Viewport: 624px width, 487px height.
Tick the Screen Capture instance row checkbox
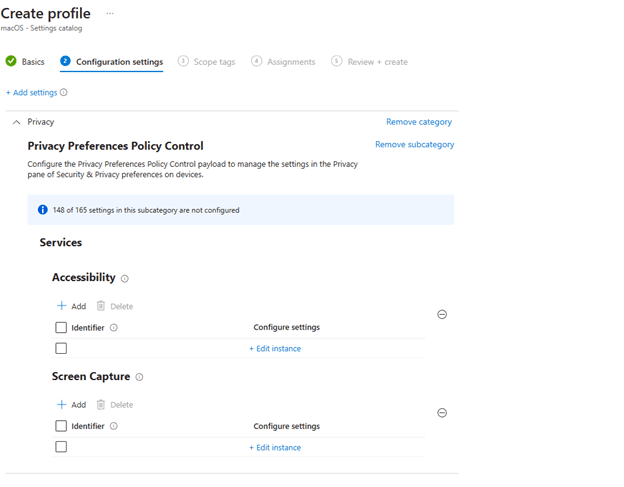click(61, 447)
